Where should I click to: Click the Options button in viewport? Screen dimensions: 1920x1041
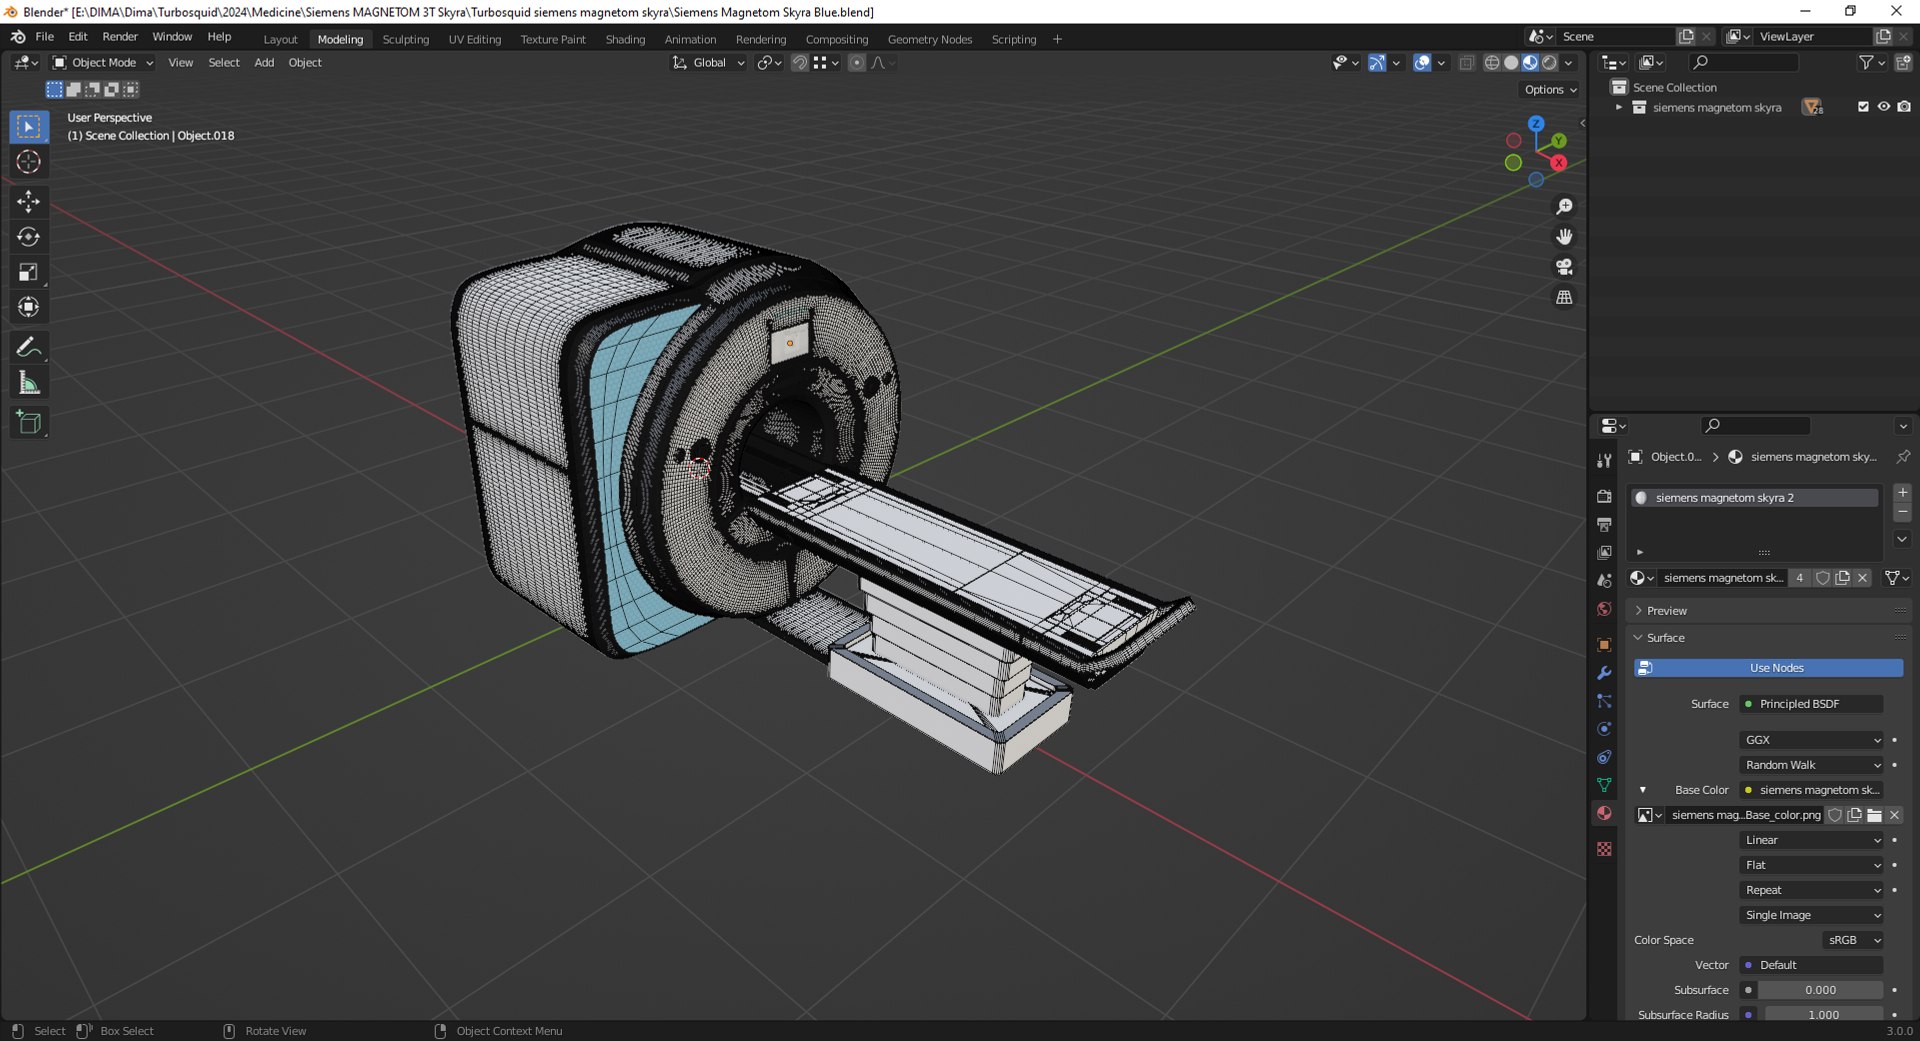[1550, 89]
